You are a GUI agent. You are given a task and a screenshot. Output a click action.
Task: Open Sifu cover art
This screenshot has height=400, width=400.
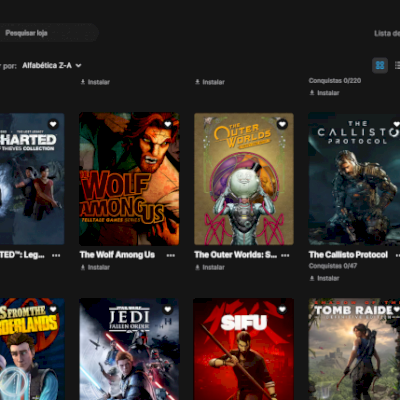pos(244,349)
